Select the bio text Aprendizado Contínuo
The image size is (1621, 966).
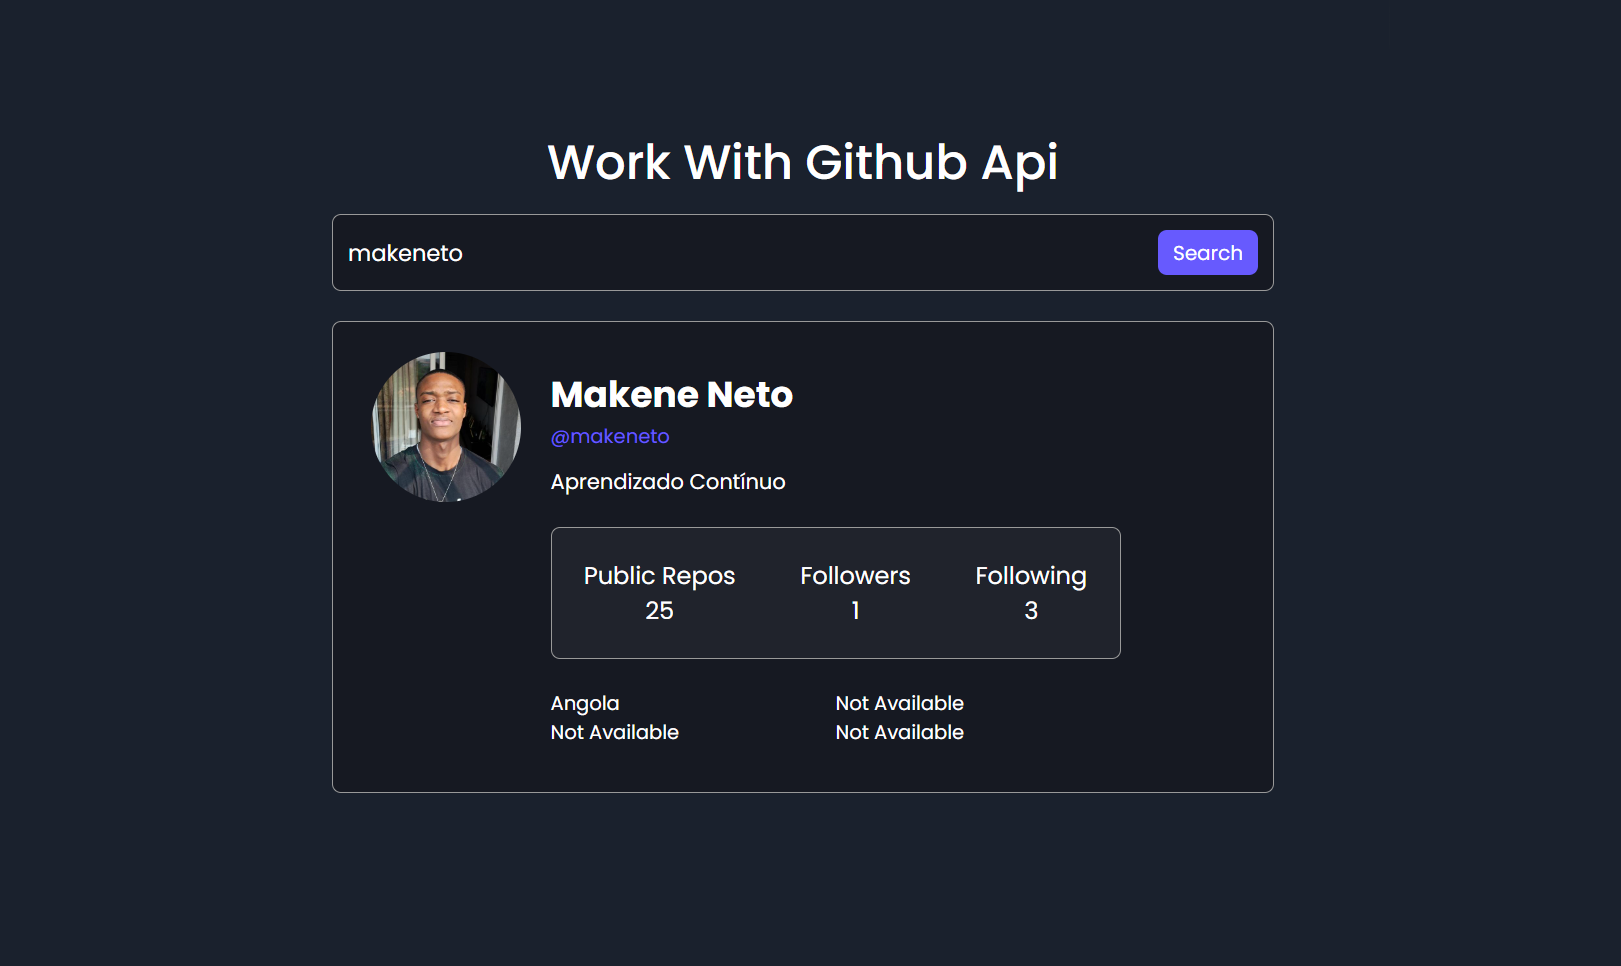pyautogui.click(x=668, y=481)
